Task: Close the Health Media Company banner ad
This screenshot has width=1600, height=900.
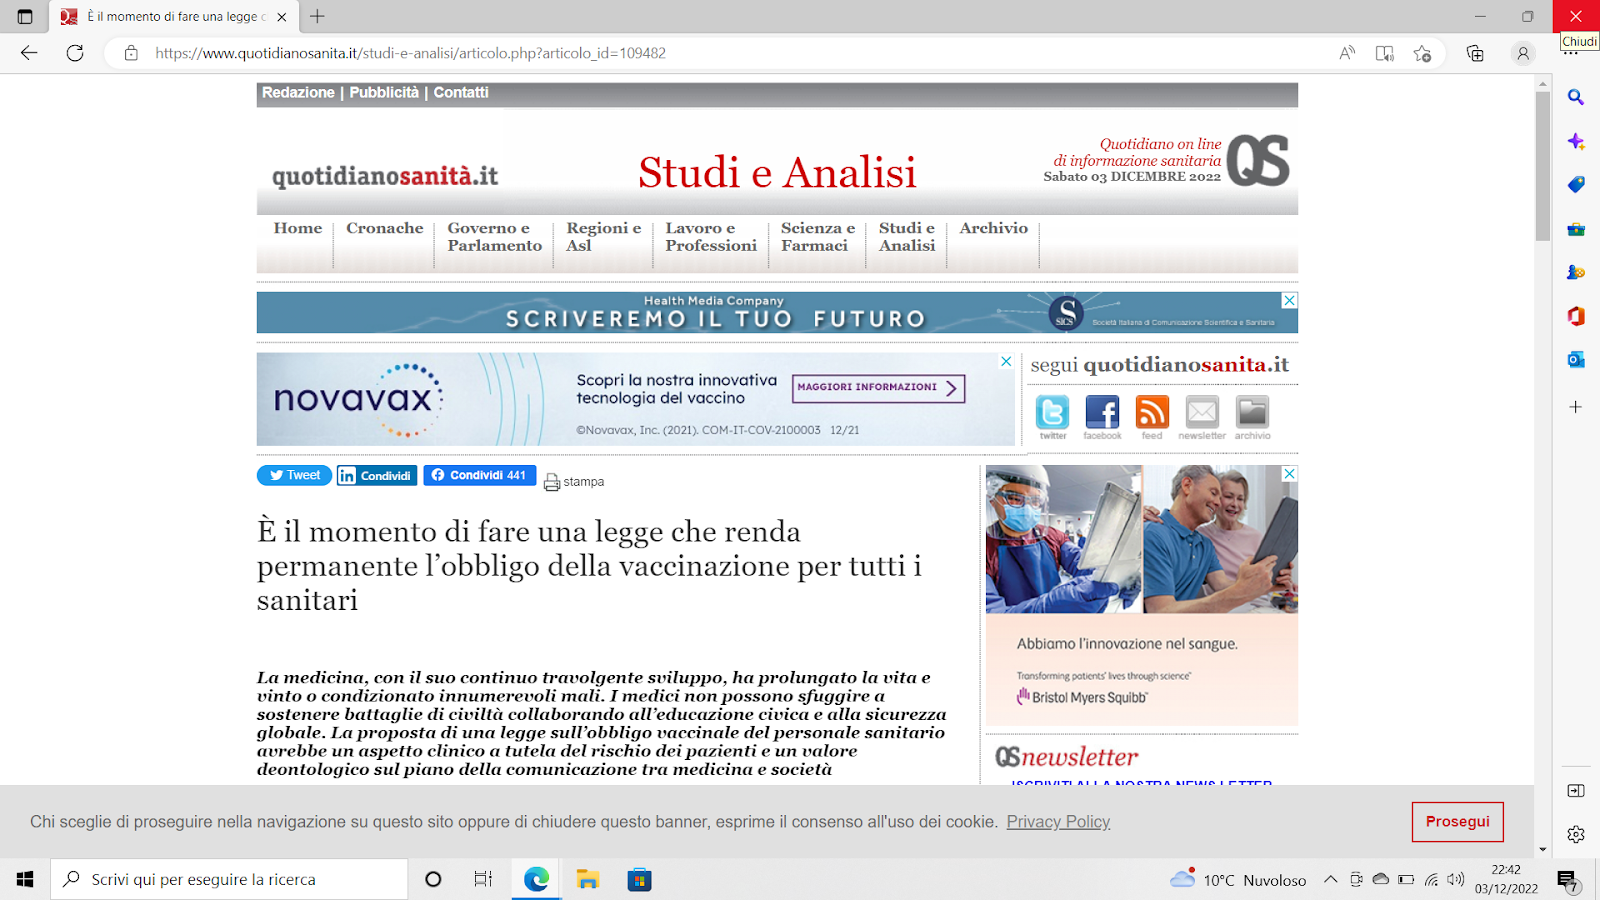Action: click(x=1289, y=300)
